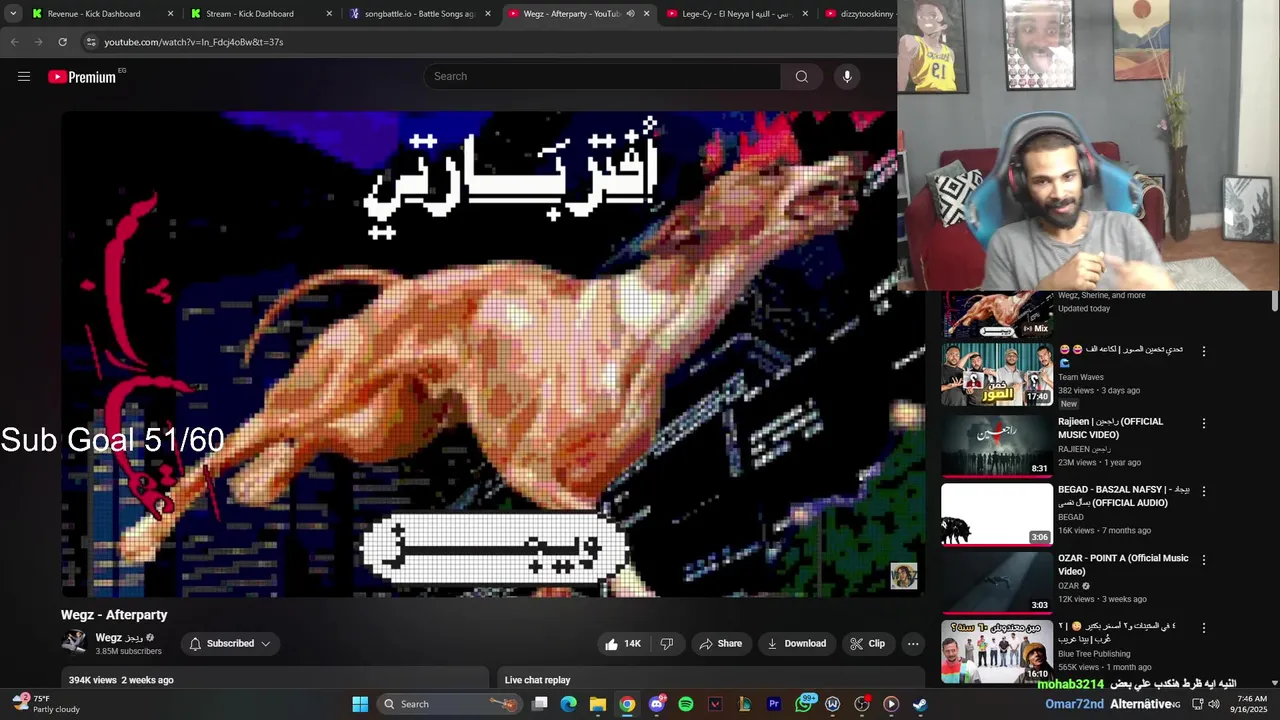Create a Clip of the video

tap(867, 644)
